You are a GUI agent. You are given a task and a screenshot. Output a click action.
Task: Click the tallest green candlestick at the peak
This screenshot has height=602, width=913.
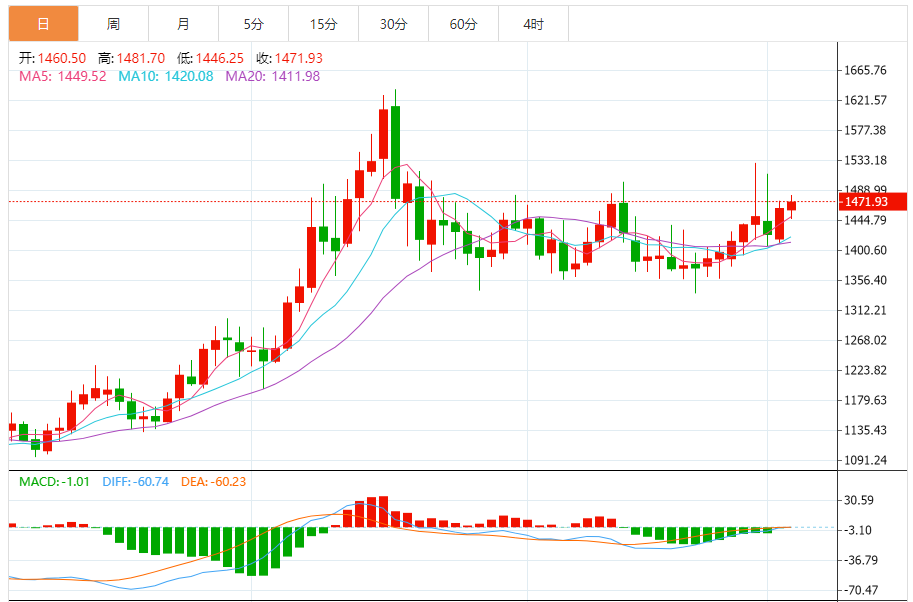[395, 153]
